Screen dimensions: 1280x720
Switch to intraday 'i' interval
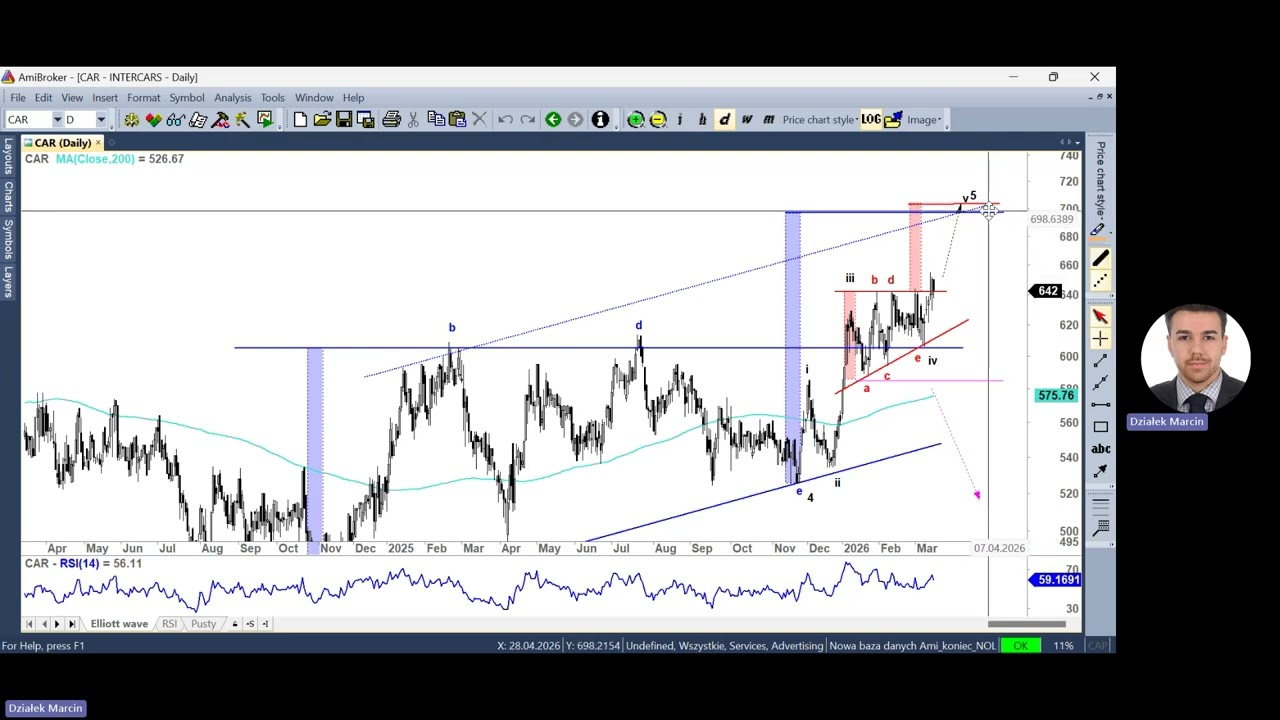(x=680, y=120)
